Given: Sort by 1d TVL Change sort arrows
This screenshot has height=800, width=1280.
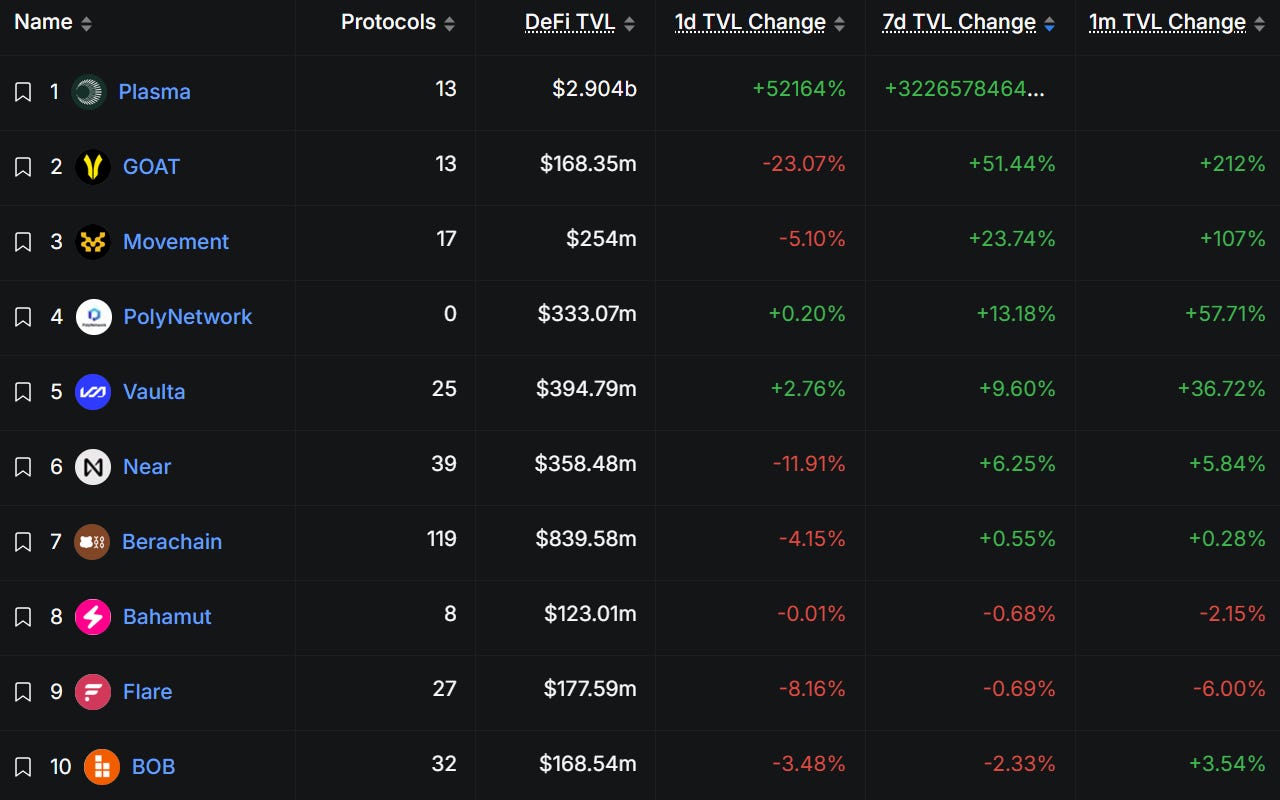Looking at the screenshot, I should pyautogui.click(x=839, y=24).
